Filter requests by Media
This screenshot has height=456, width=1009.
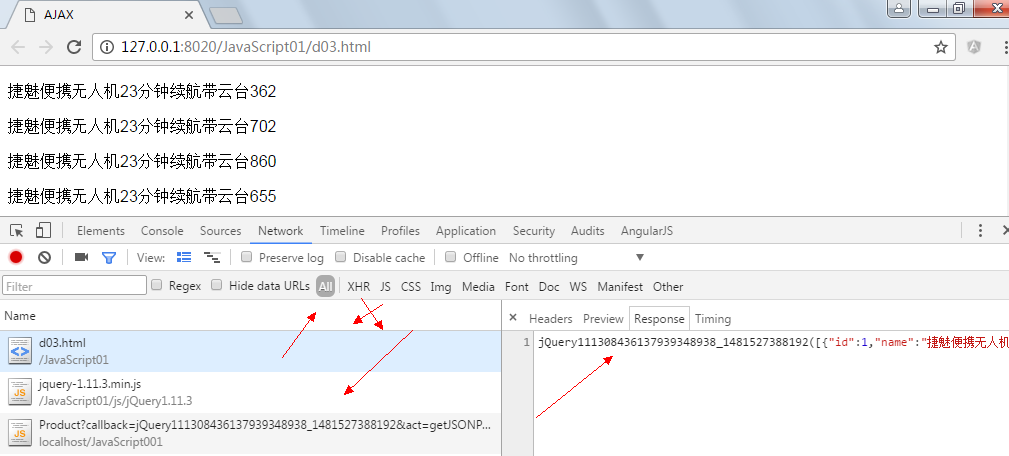pos(478,286)
